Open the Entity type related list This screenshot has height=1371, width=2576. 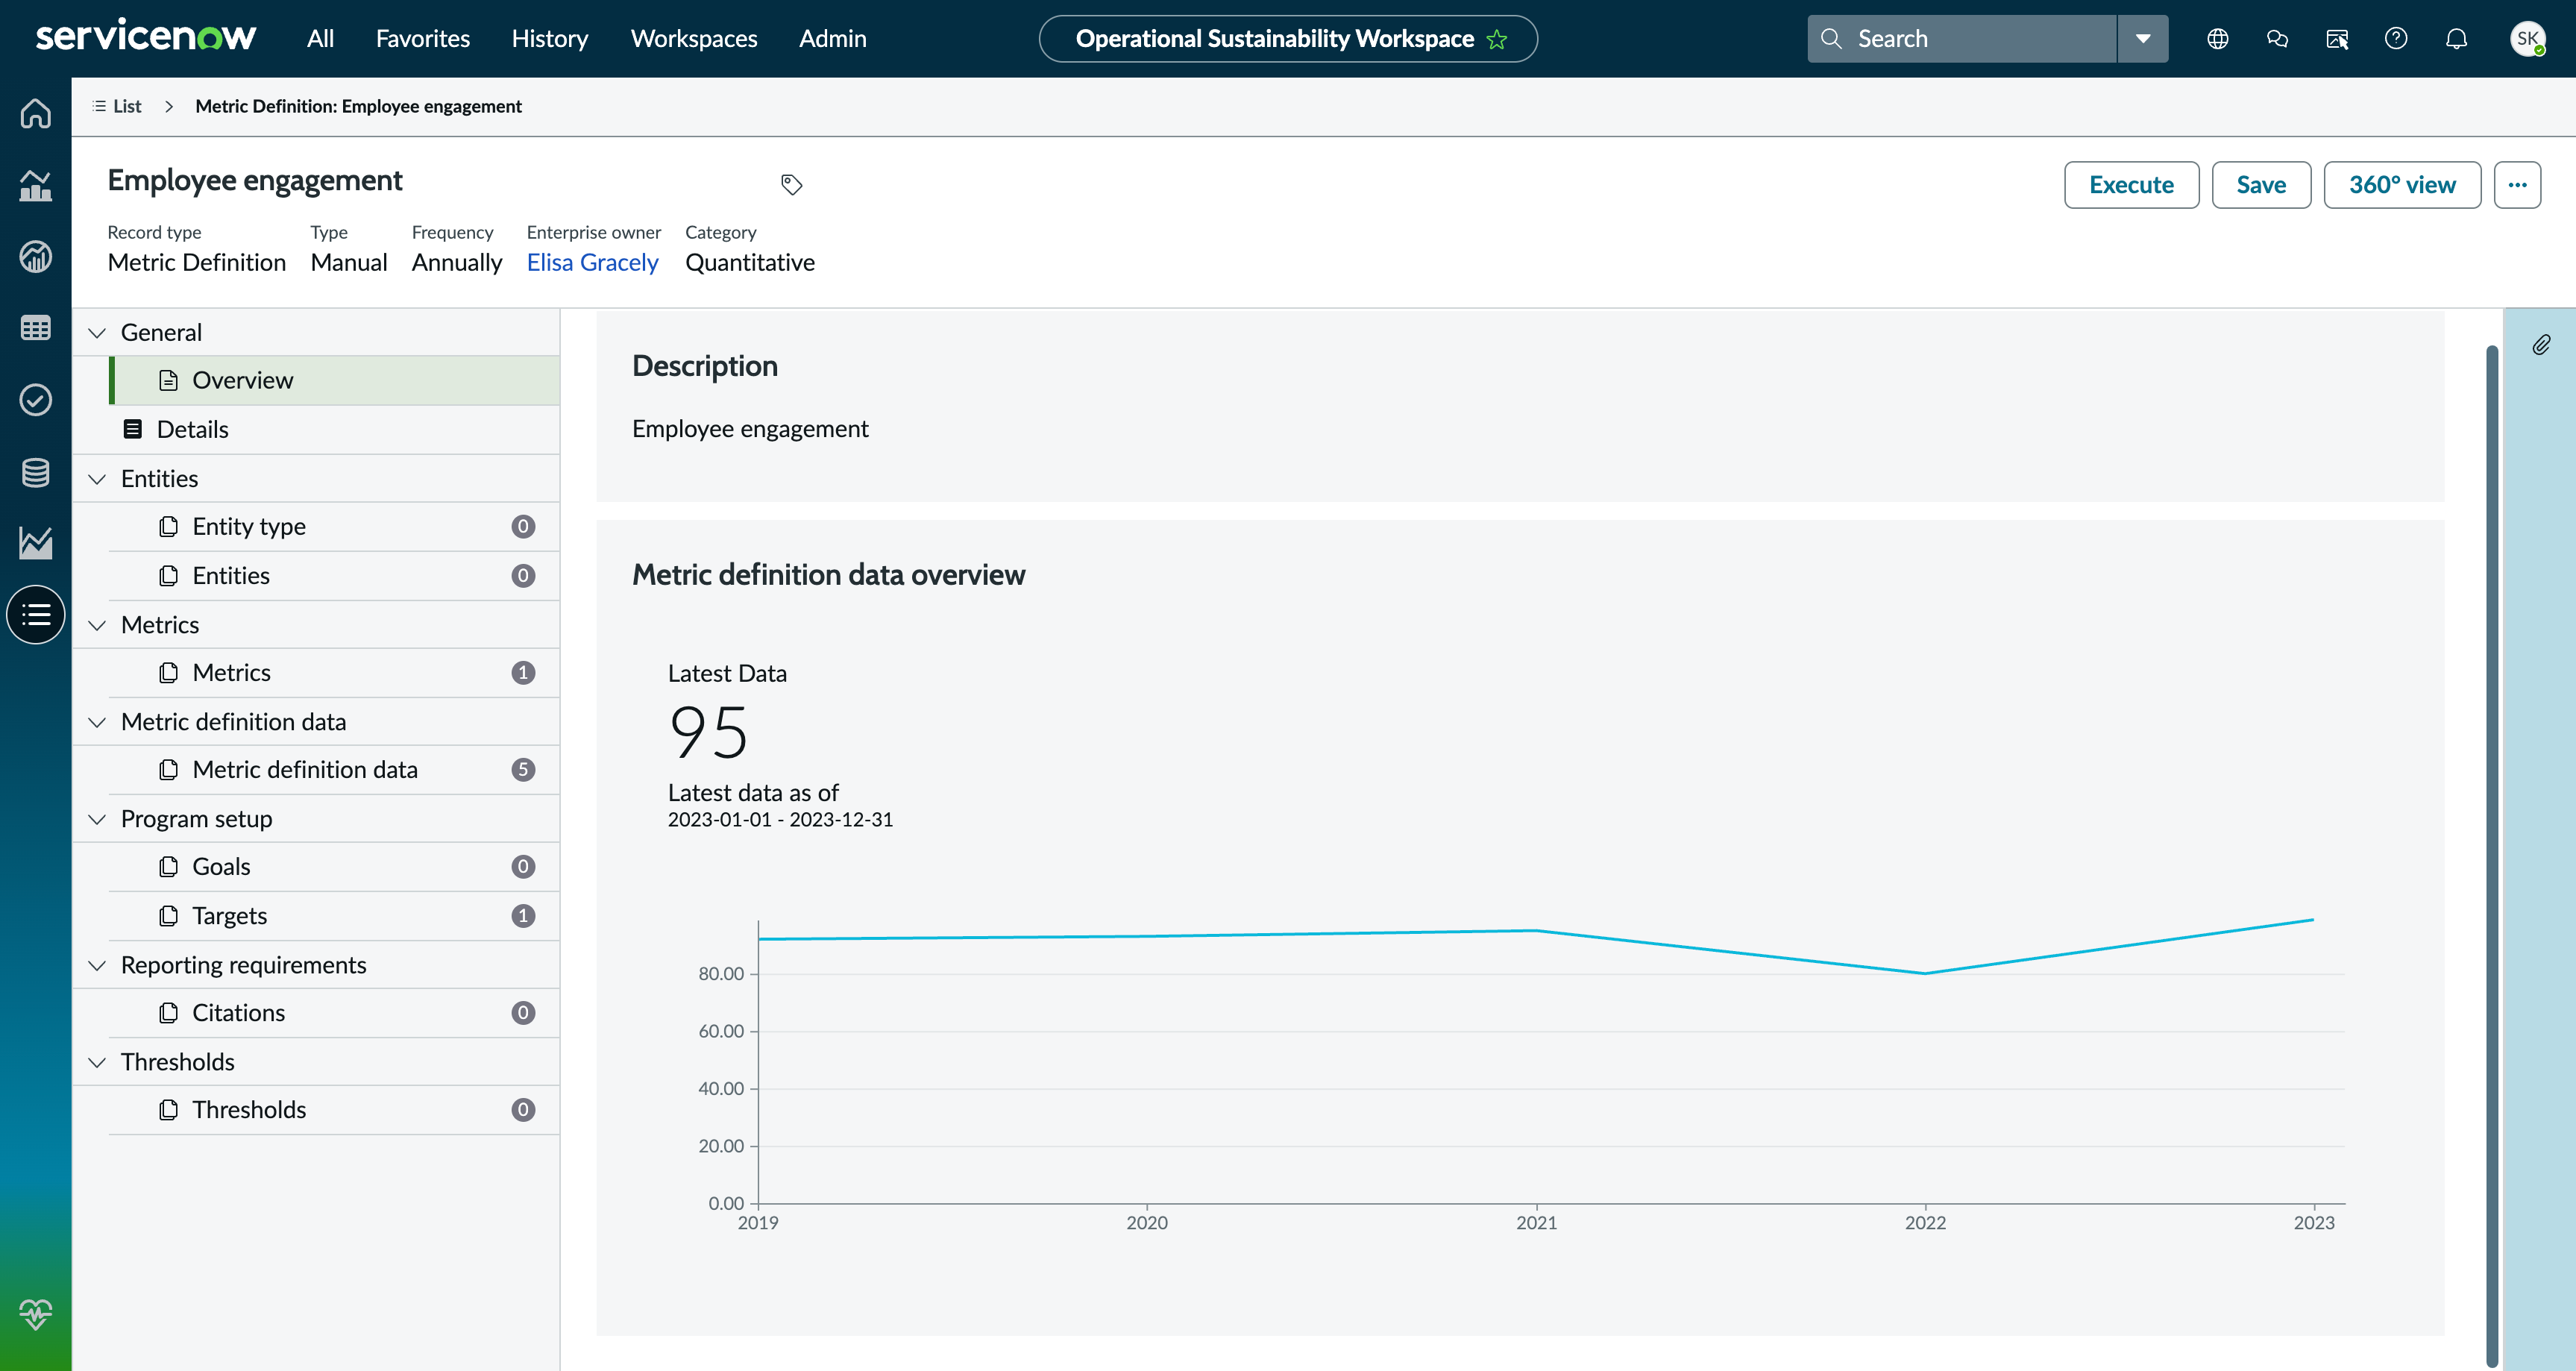pyautogui.click(x=334, y=527)
